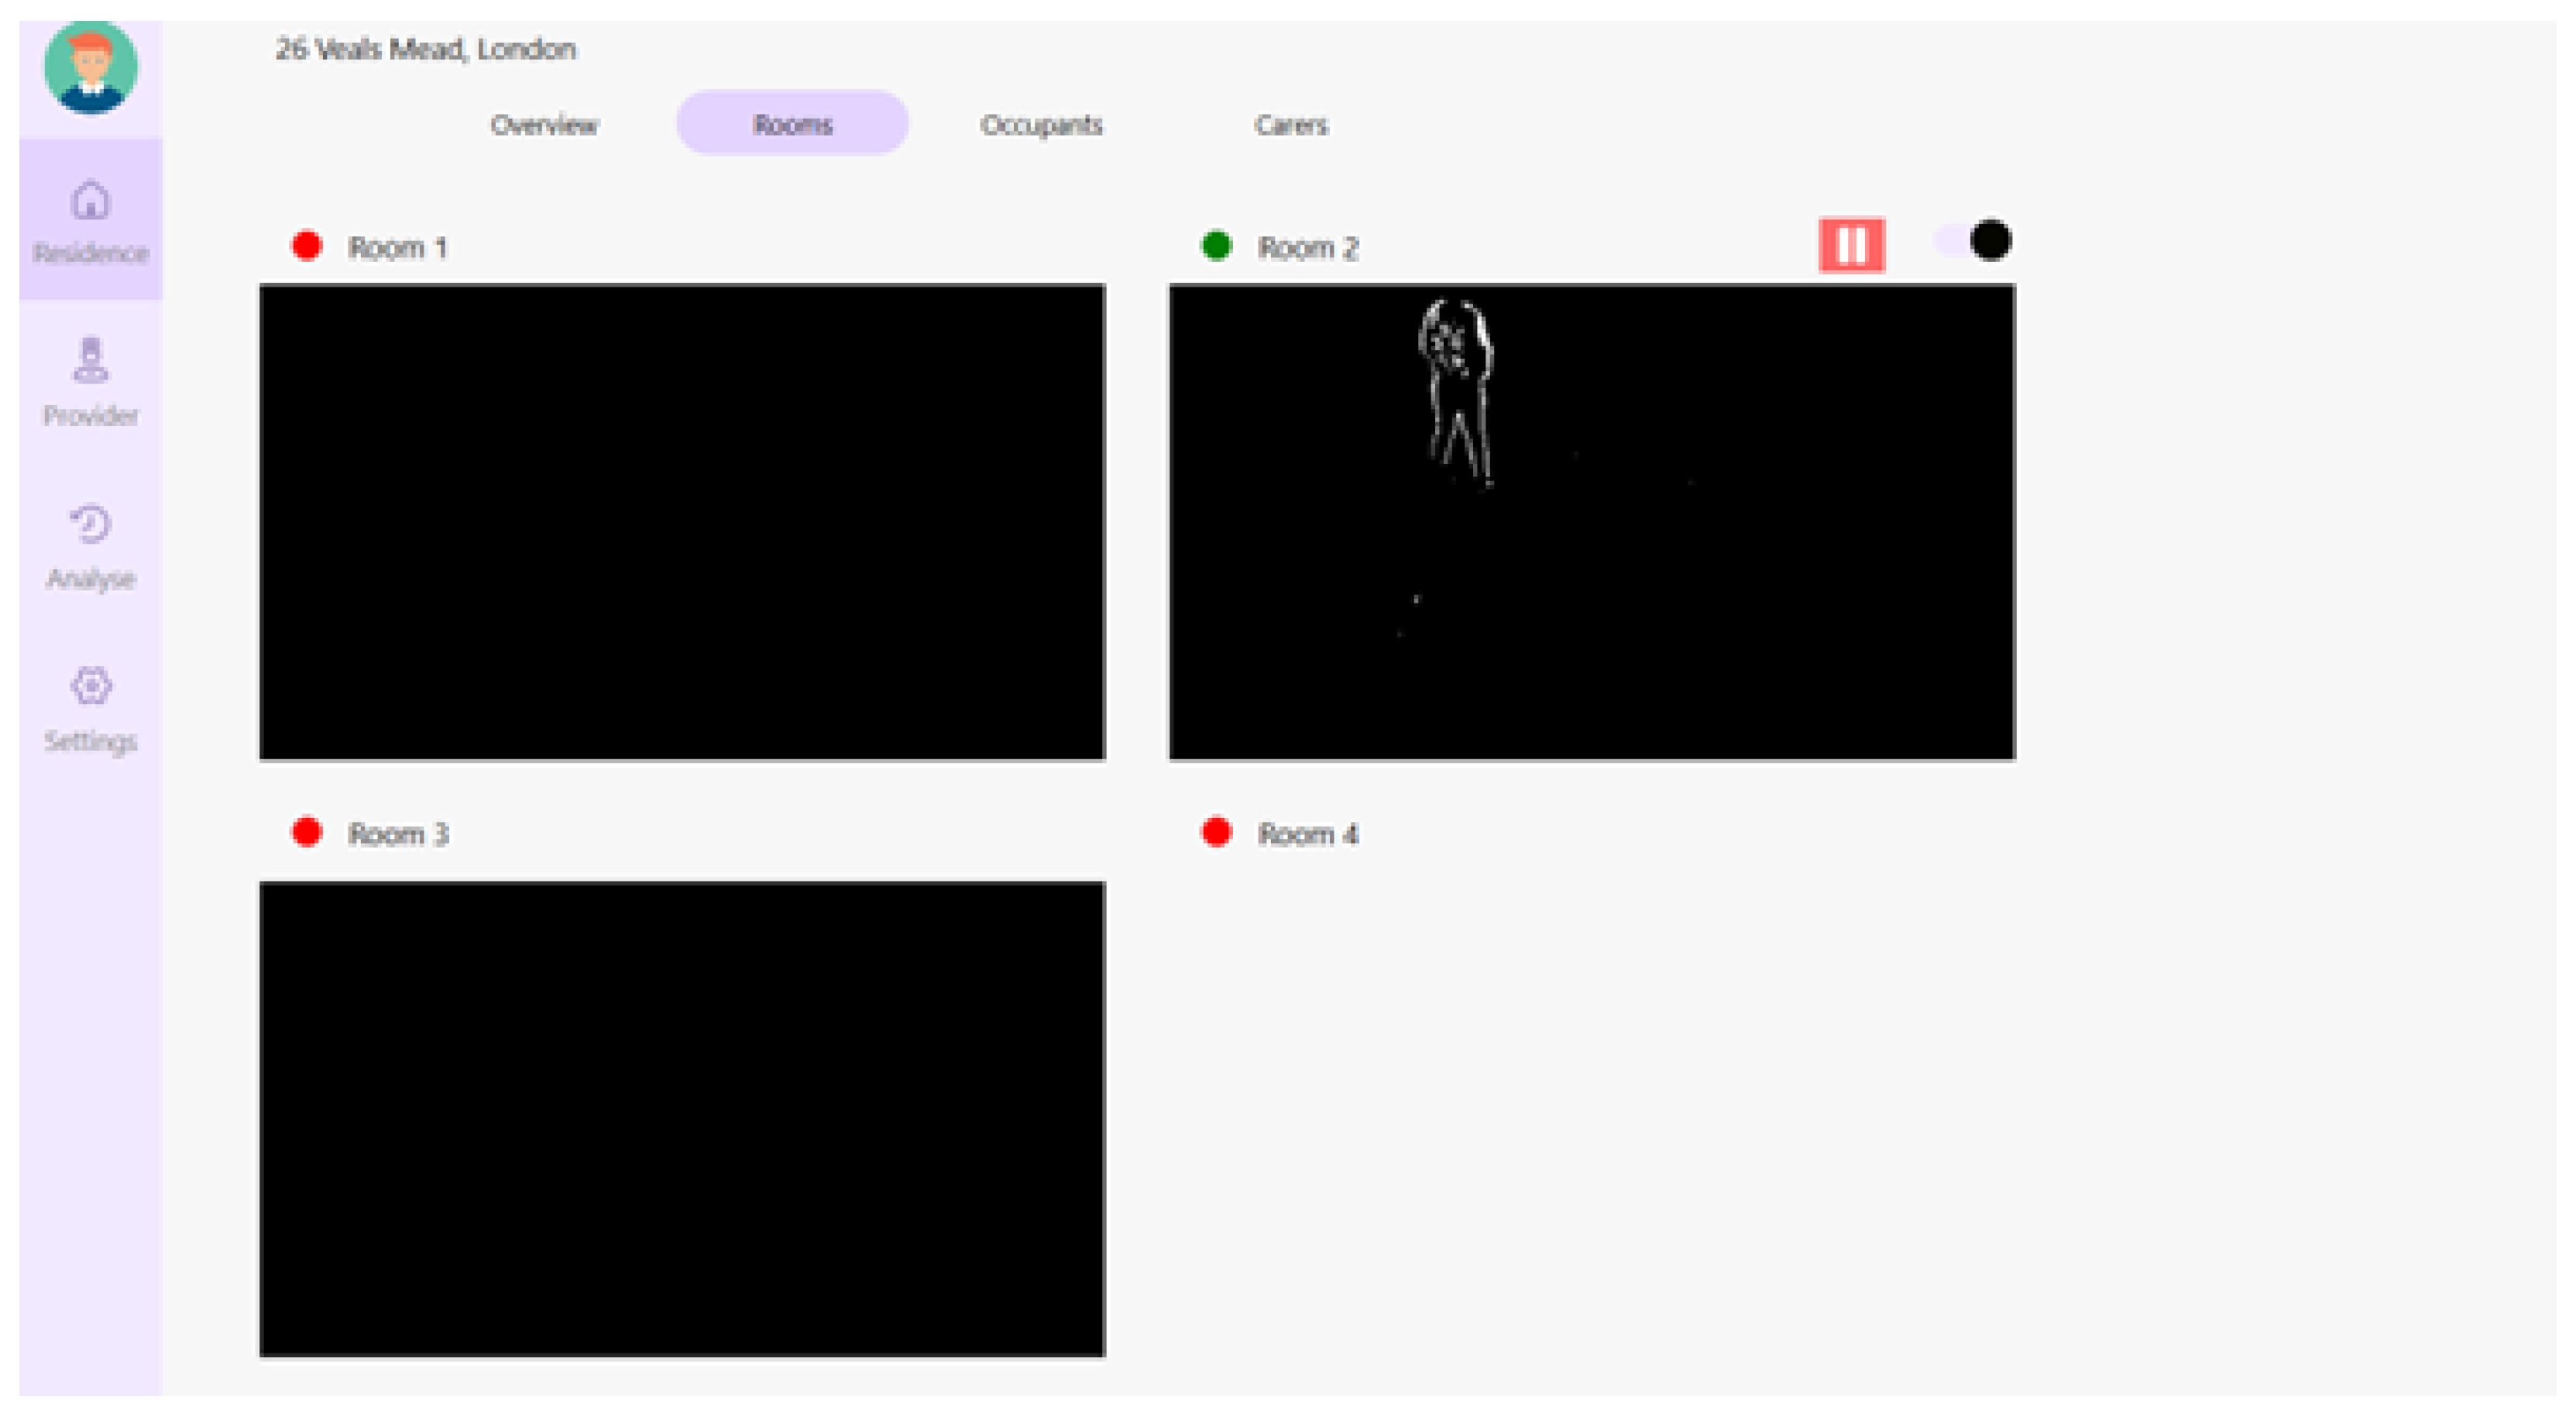Image resolution: width=2576 pixels, height=1420 pixels.
Task: Click the Room 2 silhouette video feed
Action: pyautogui.click(x=1591, y=522)
